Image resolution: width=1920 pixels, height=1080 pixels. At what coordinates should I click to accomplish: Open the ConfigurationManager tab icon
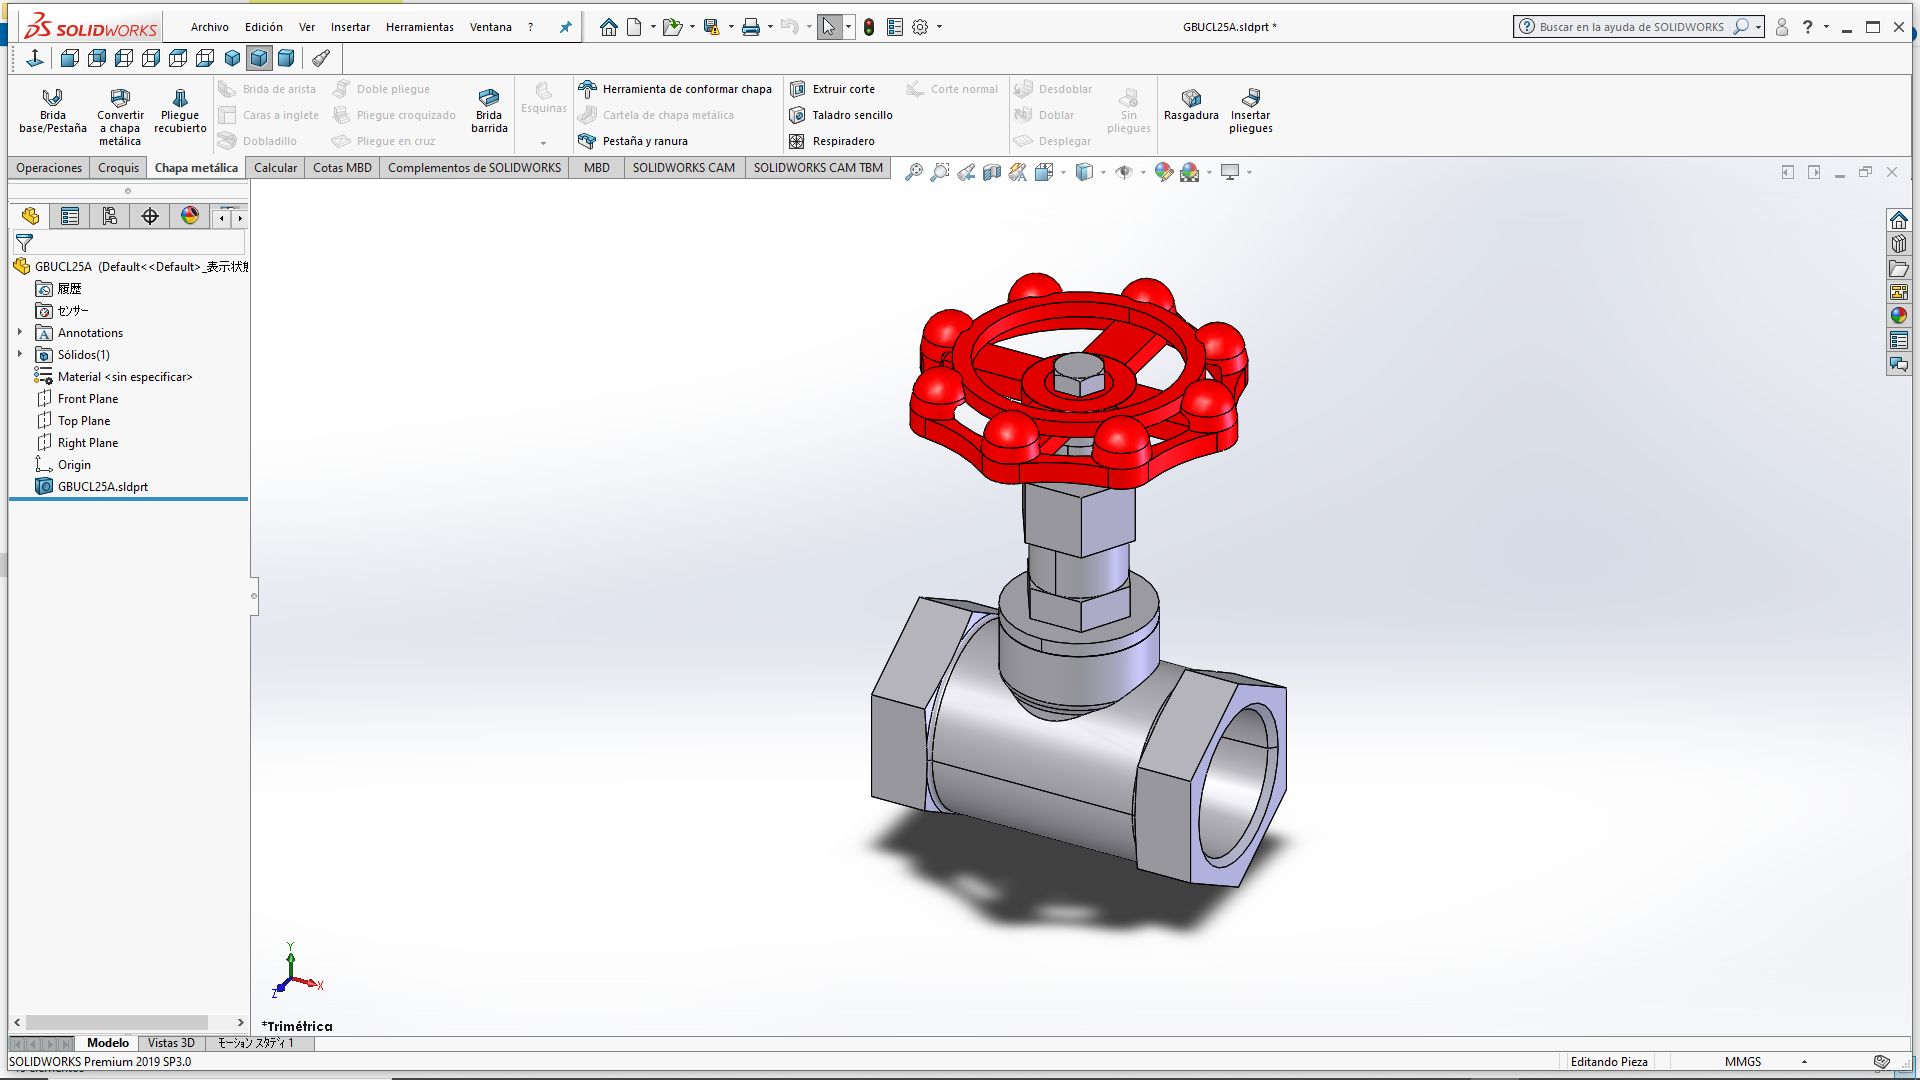(110, 216)
